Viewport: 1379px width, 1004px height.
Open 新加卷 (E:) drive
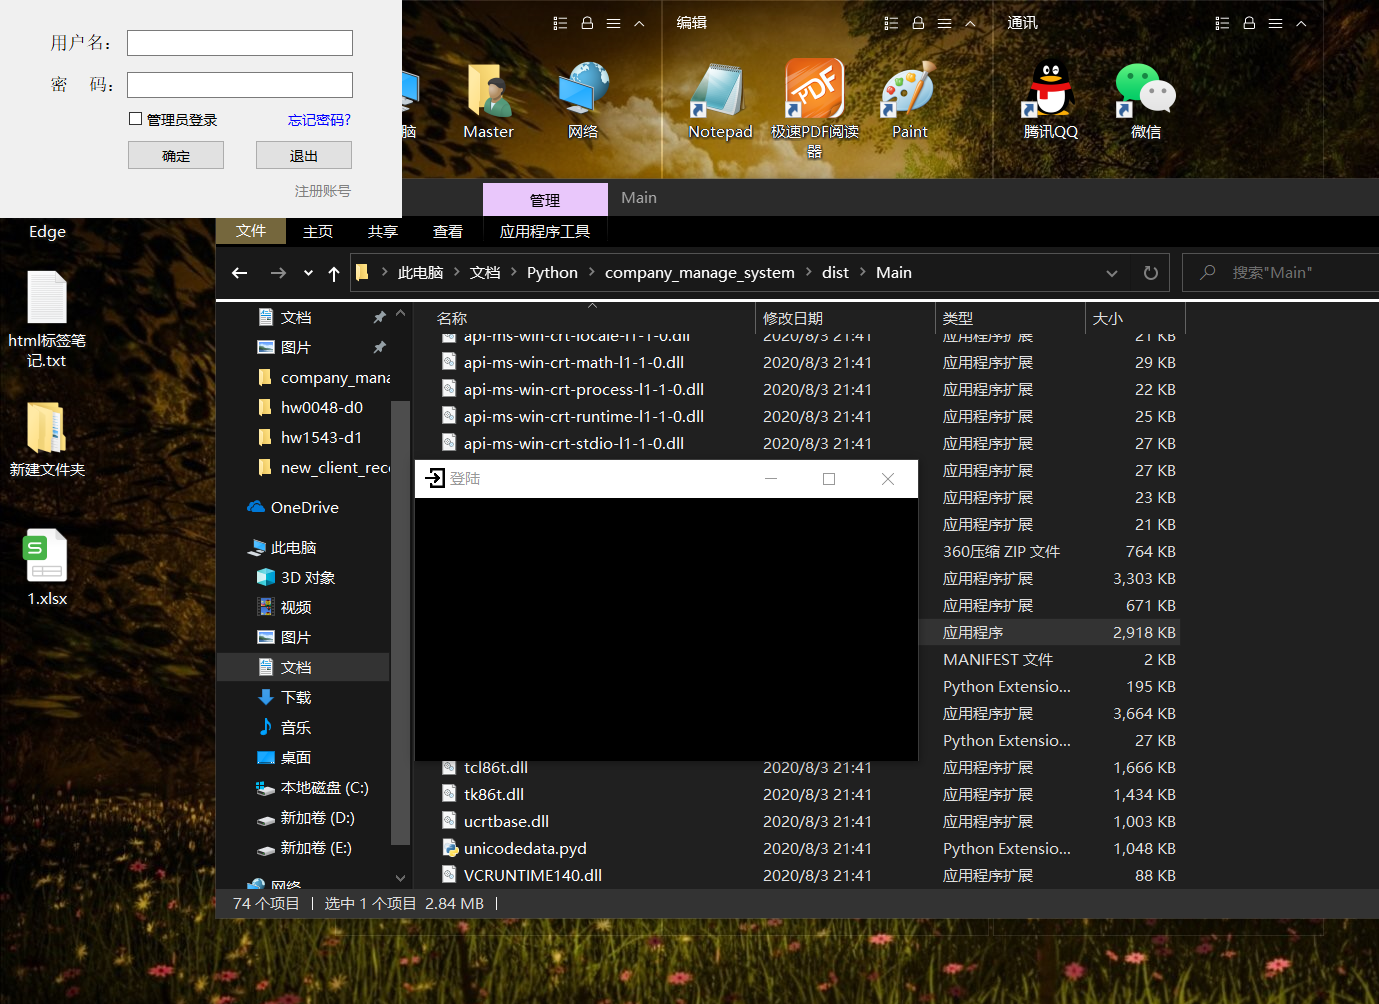pyautogui.click(x=305, y=847)
